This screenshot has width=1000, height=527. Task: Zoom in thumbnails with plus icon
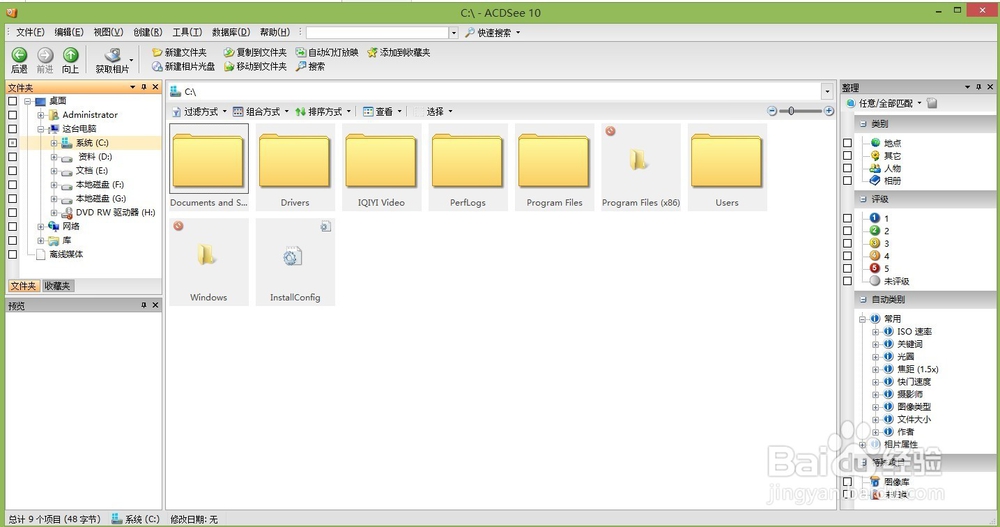click(829, 111)
